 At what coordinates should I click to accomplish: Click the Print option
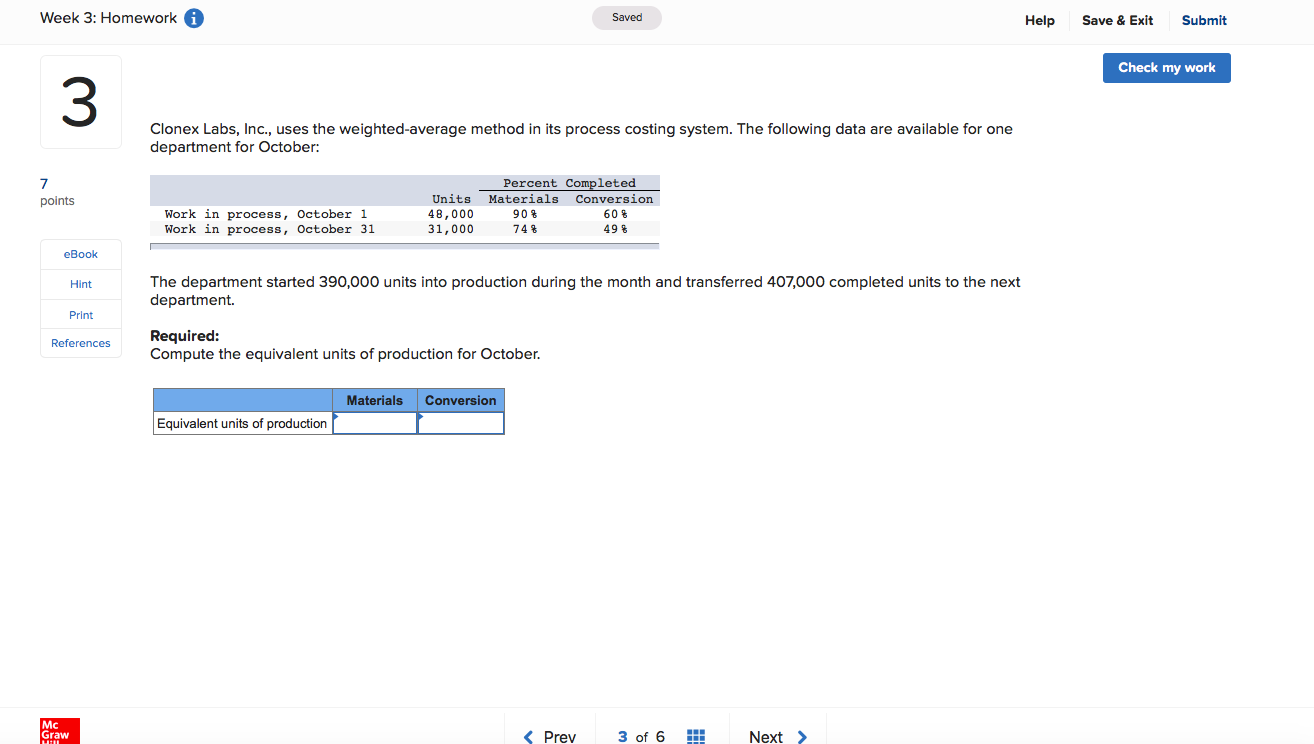click(80, 314)
